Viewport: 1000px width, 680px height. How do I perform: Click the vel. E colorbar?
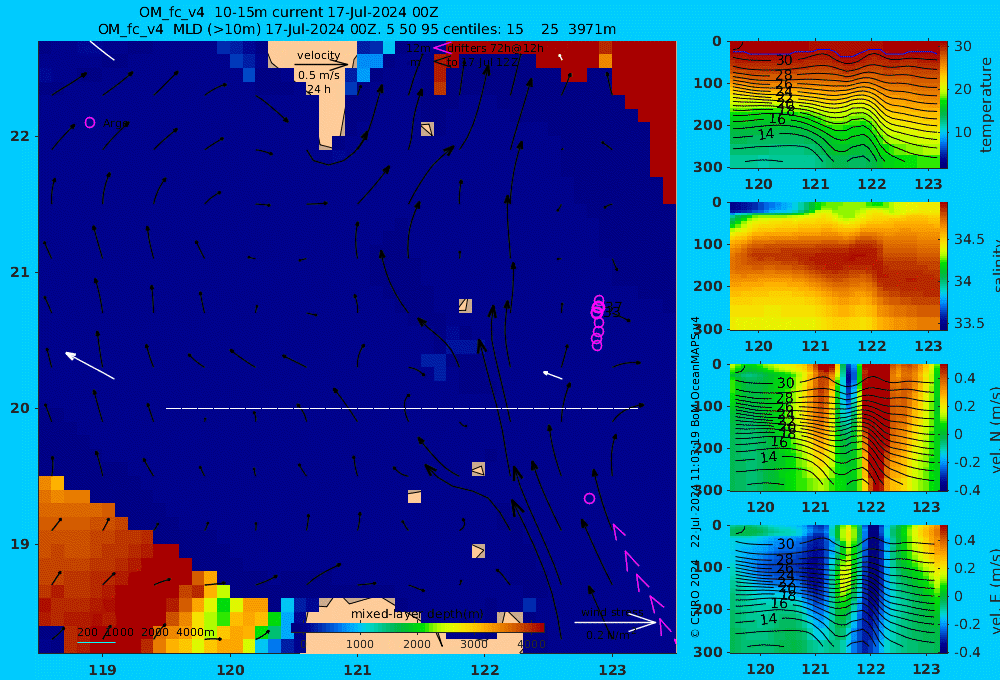pyautogui.click(x=943, y=589)
